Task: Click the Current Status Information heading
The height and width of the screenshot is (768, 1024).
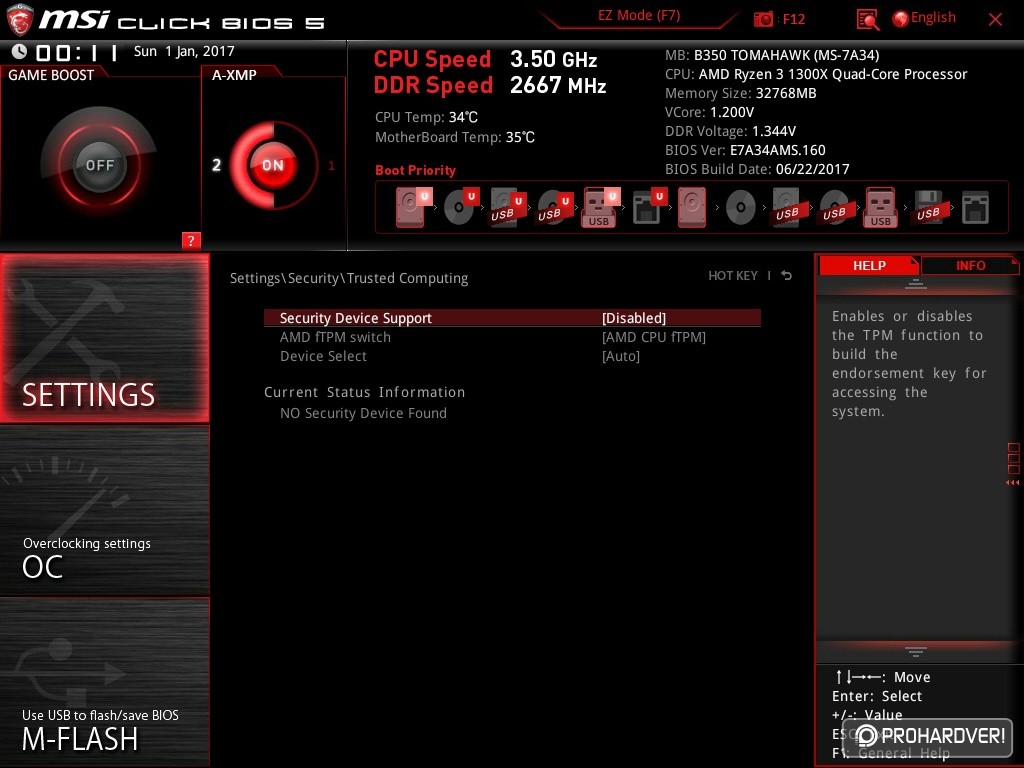Action: click(364, 392)
